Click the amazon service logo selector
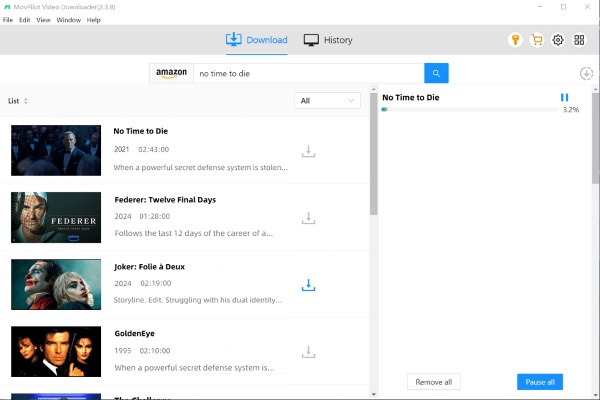This screenshot has height=400, width=600. pos(171,73)
